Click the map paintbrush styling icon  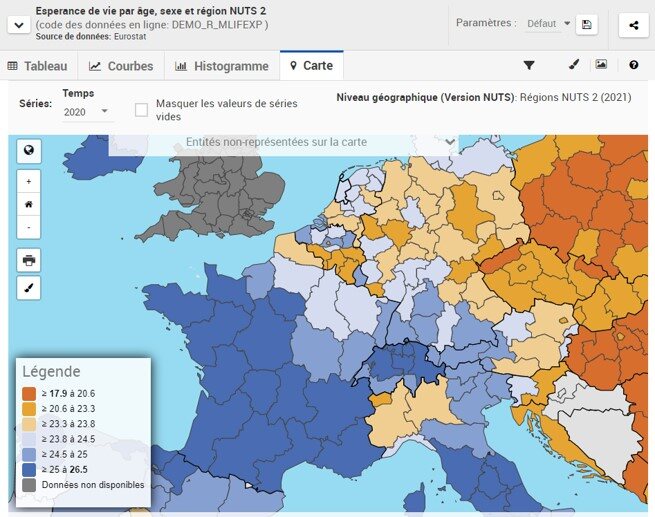[29, 288]
